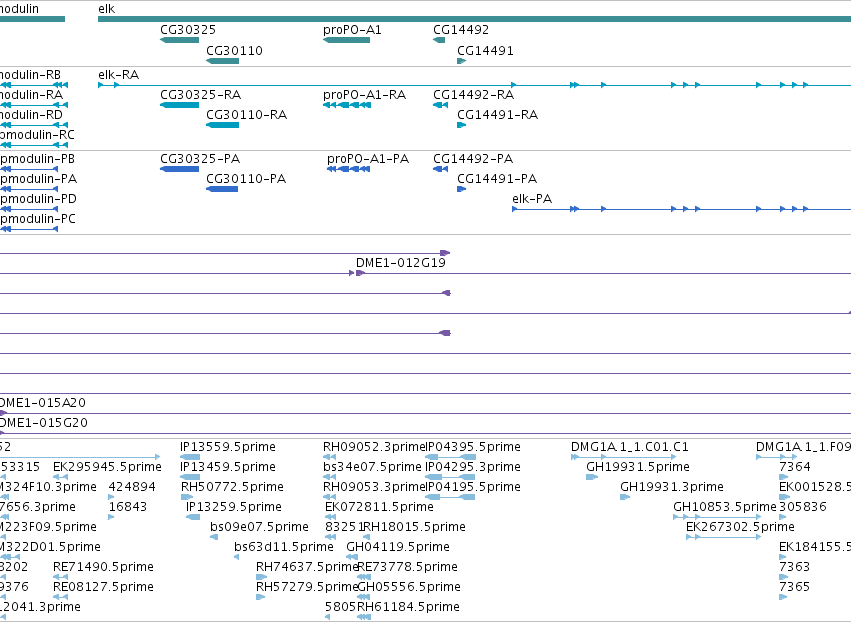Select the 424894 EST label
The height and width of the screenshot is (622, 851).
tap(132, 487)
